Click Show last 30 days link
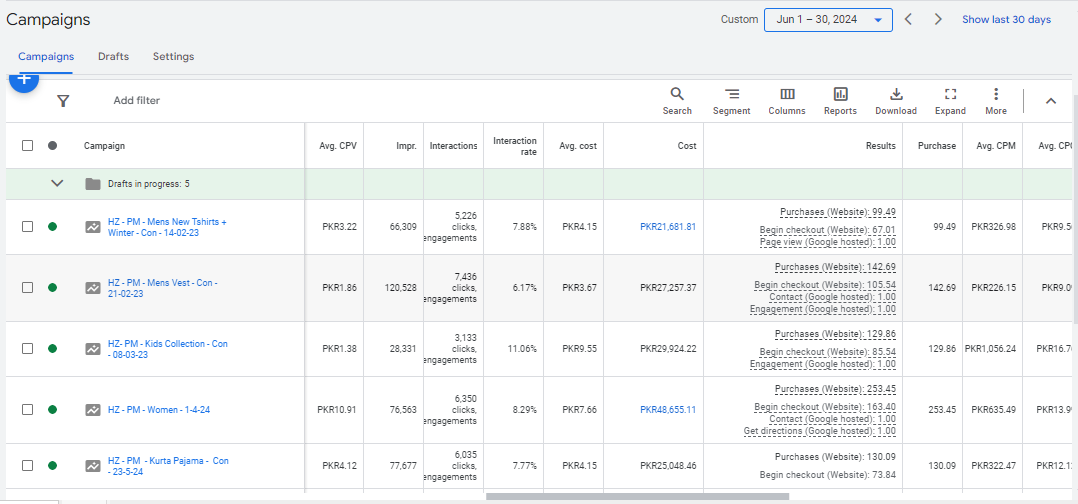Image resolution: width=1078 pixels, height=504 pixels. pyautogui.click(x=1006, y=19)
